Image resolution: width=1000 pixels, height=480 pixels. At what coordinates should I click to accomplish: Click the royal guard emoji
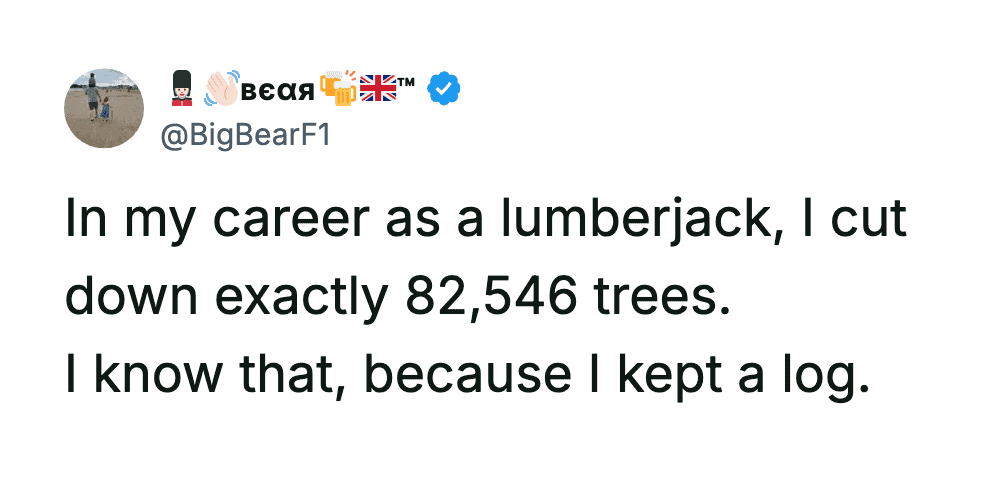click(x=180, y=89)
